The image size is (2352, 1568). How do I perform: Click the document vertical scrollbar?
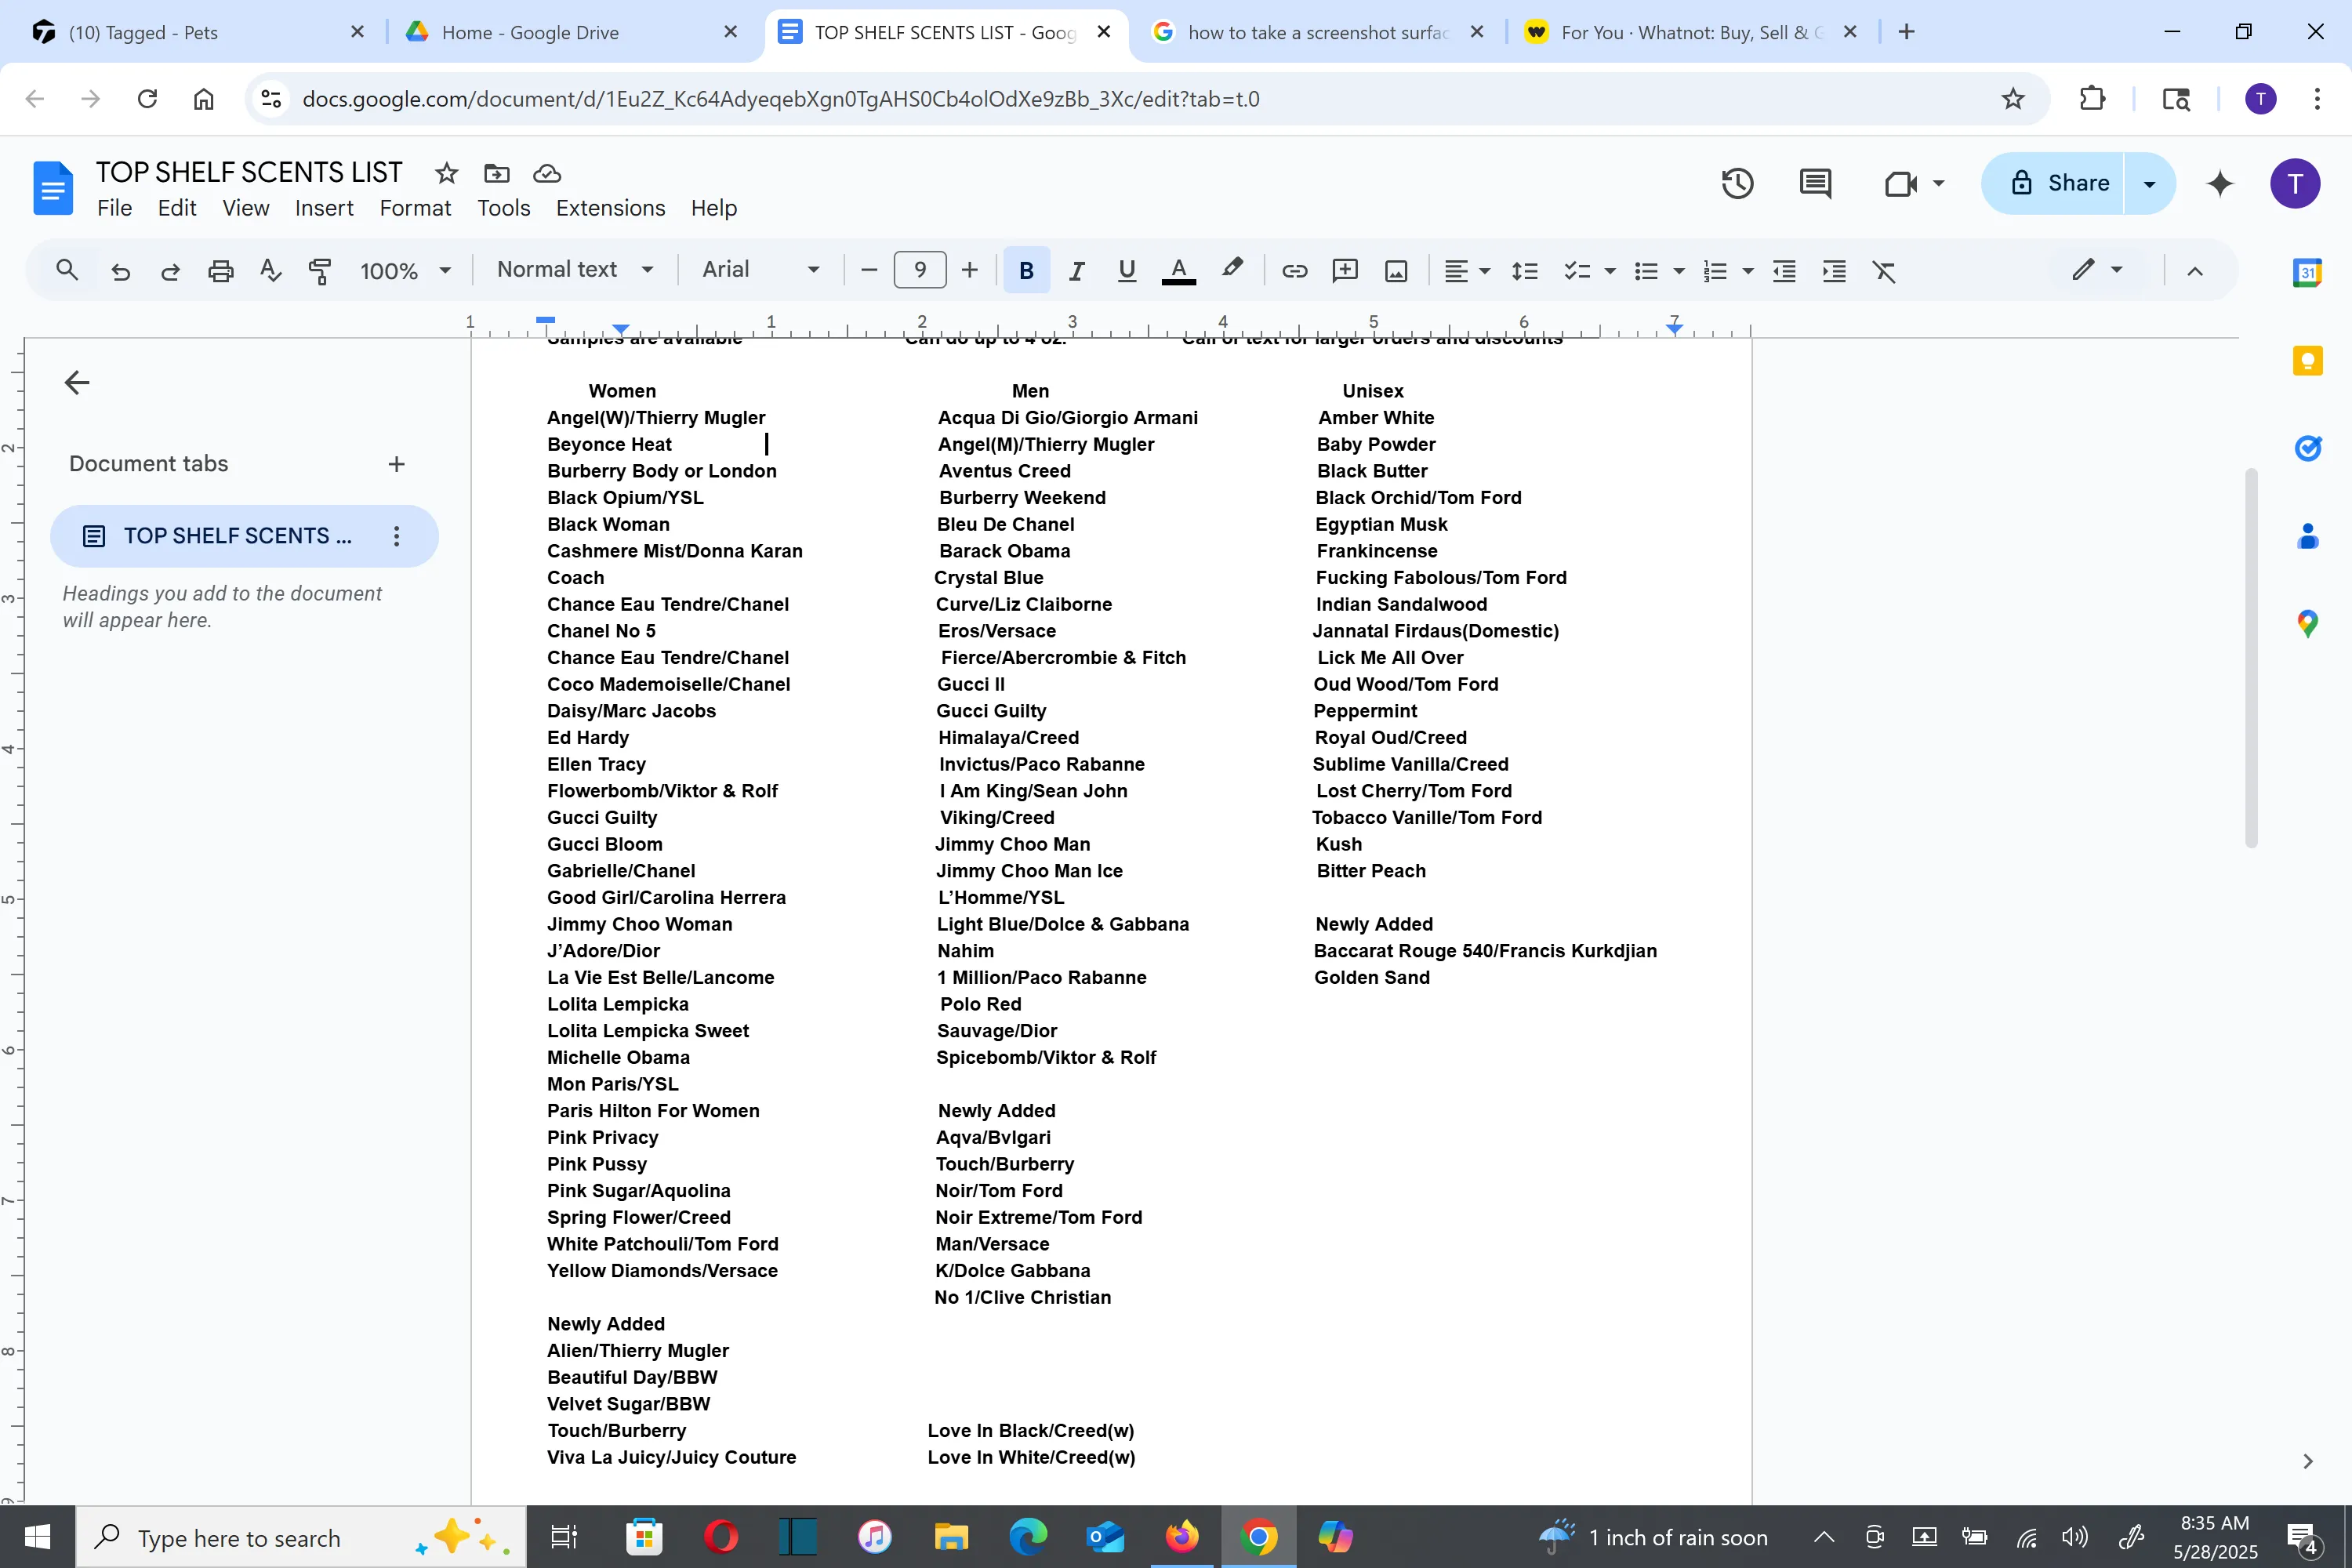tap(2250, 657)
